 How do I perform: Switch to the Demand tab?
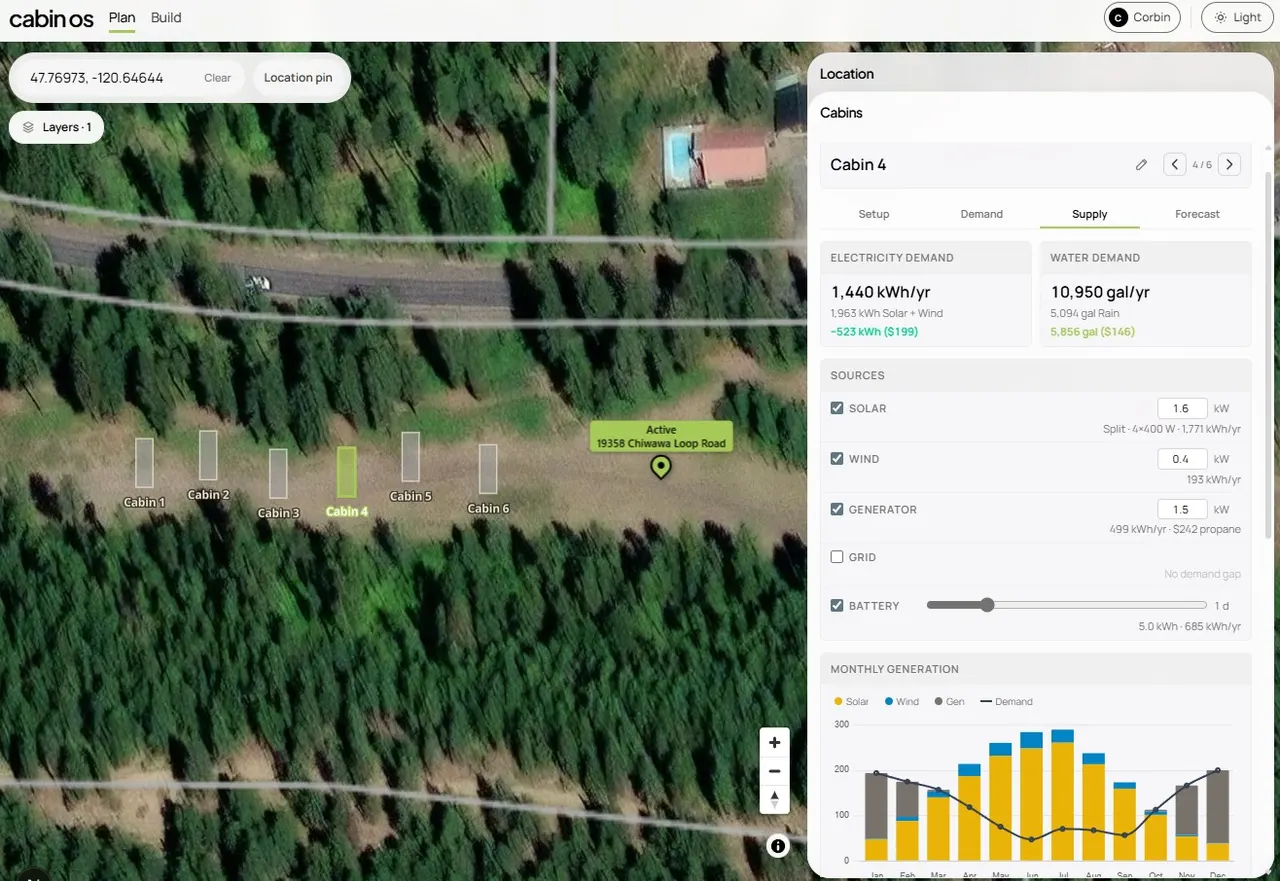tap(981, 214)
